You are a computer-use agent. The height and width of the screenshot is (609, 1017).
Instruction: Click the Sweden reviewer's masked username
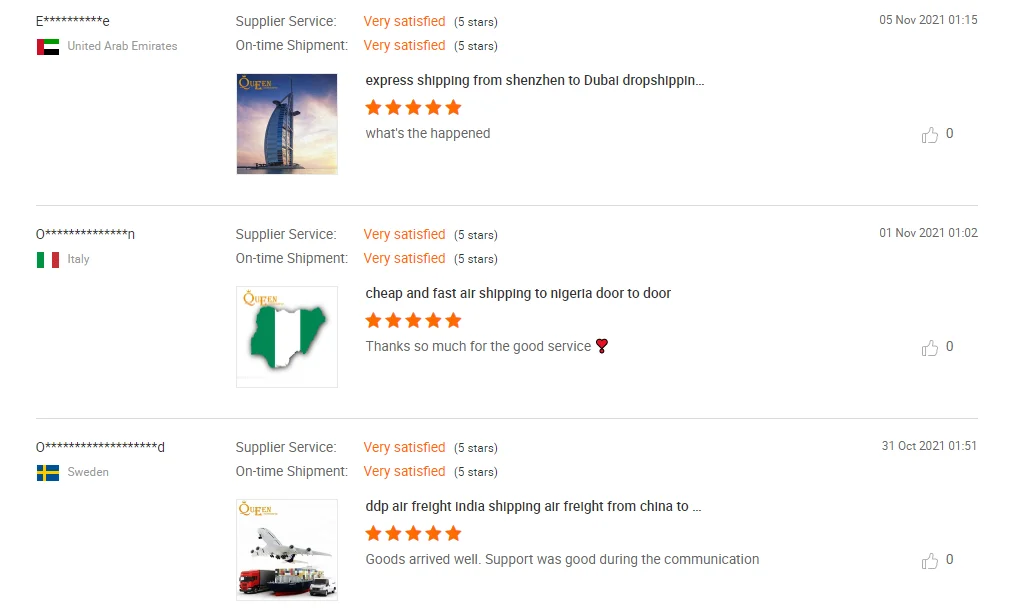[x=100, y=447]
